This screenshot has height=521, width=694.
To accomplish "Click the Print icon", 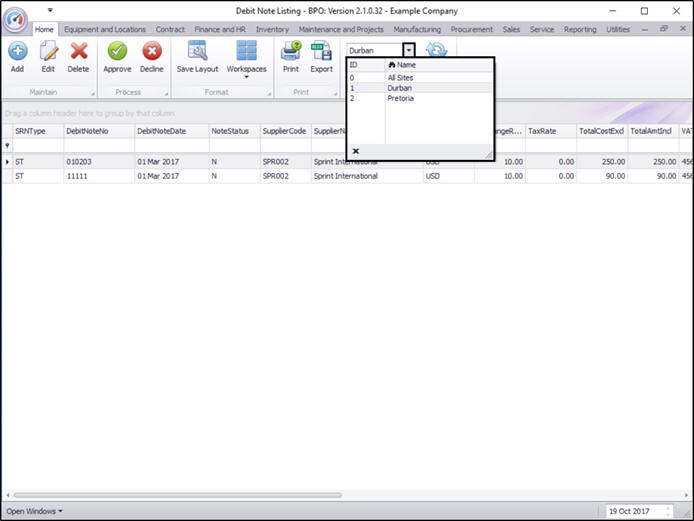I will (x=291, y=51).
